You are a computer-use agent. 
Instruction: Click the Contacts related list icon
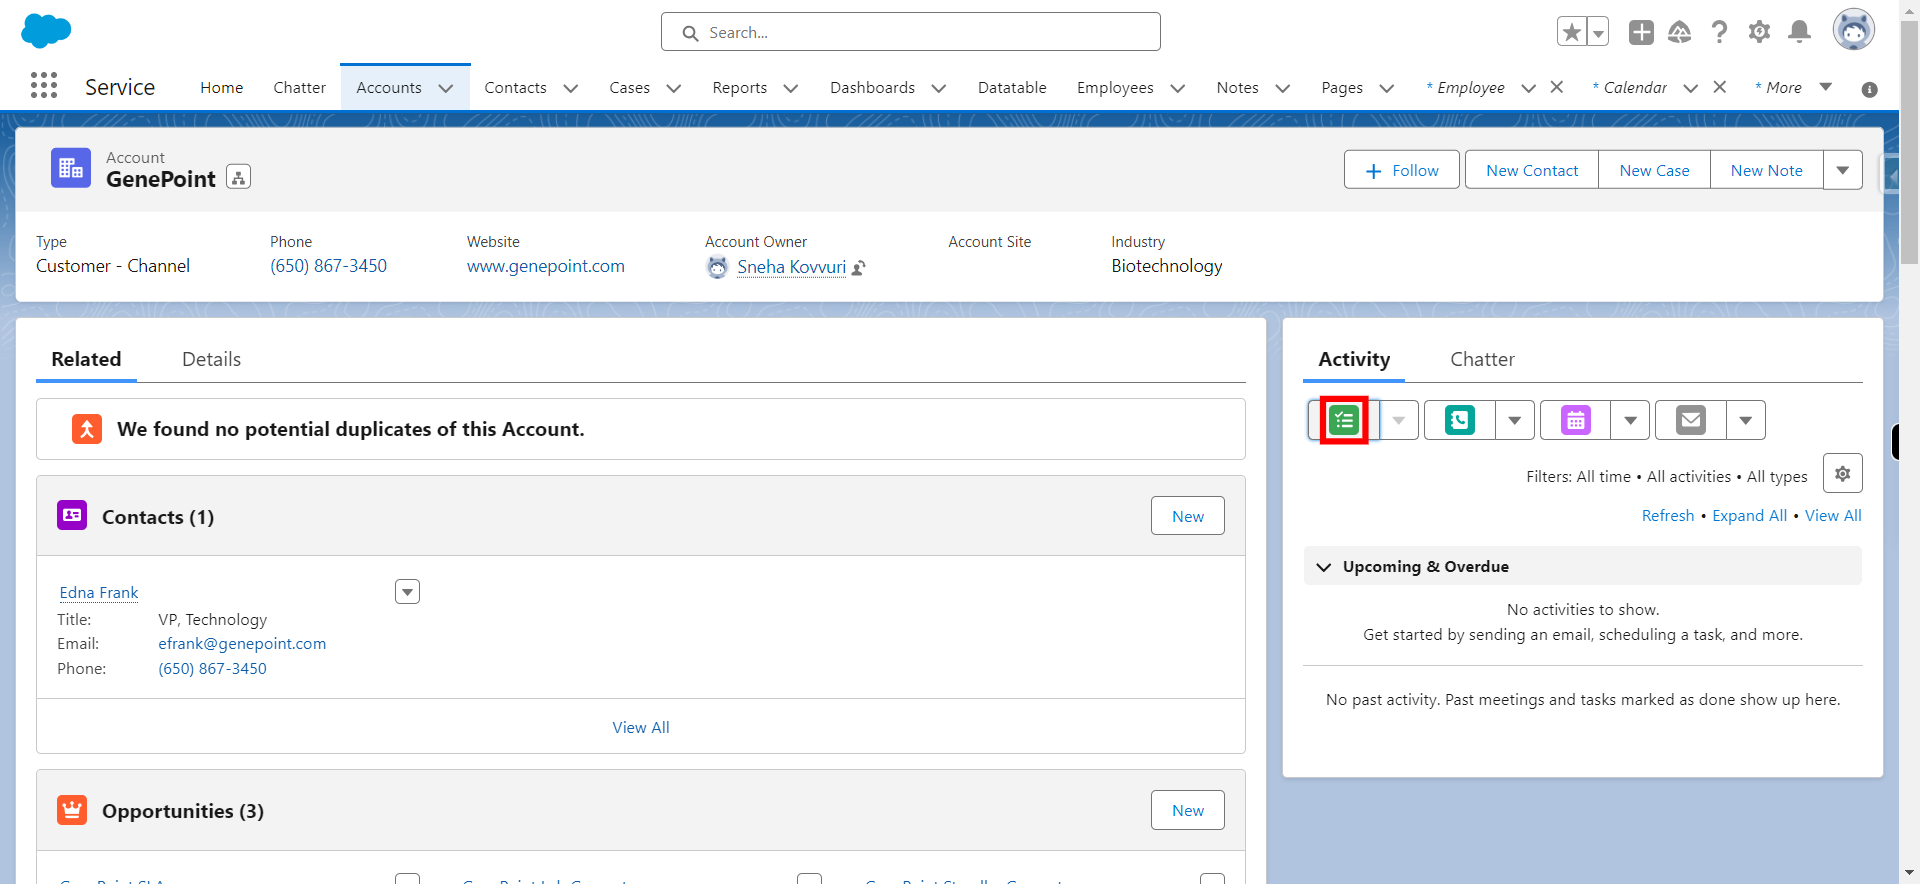[x=72, y=515]
